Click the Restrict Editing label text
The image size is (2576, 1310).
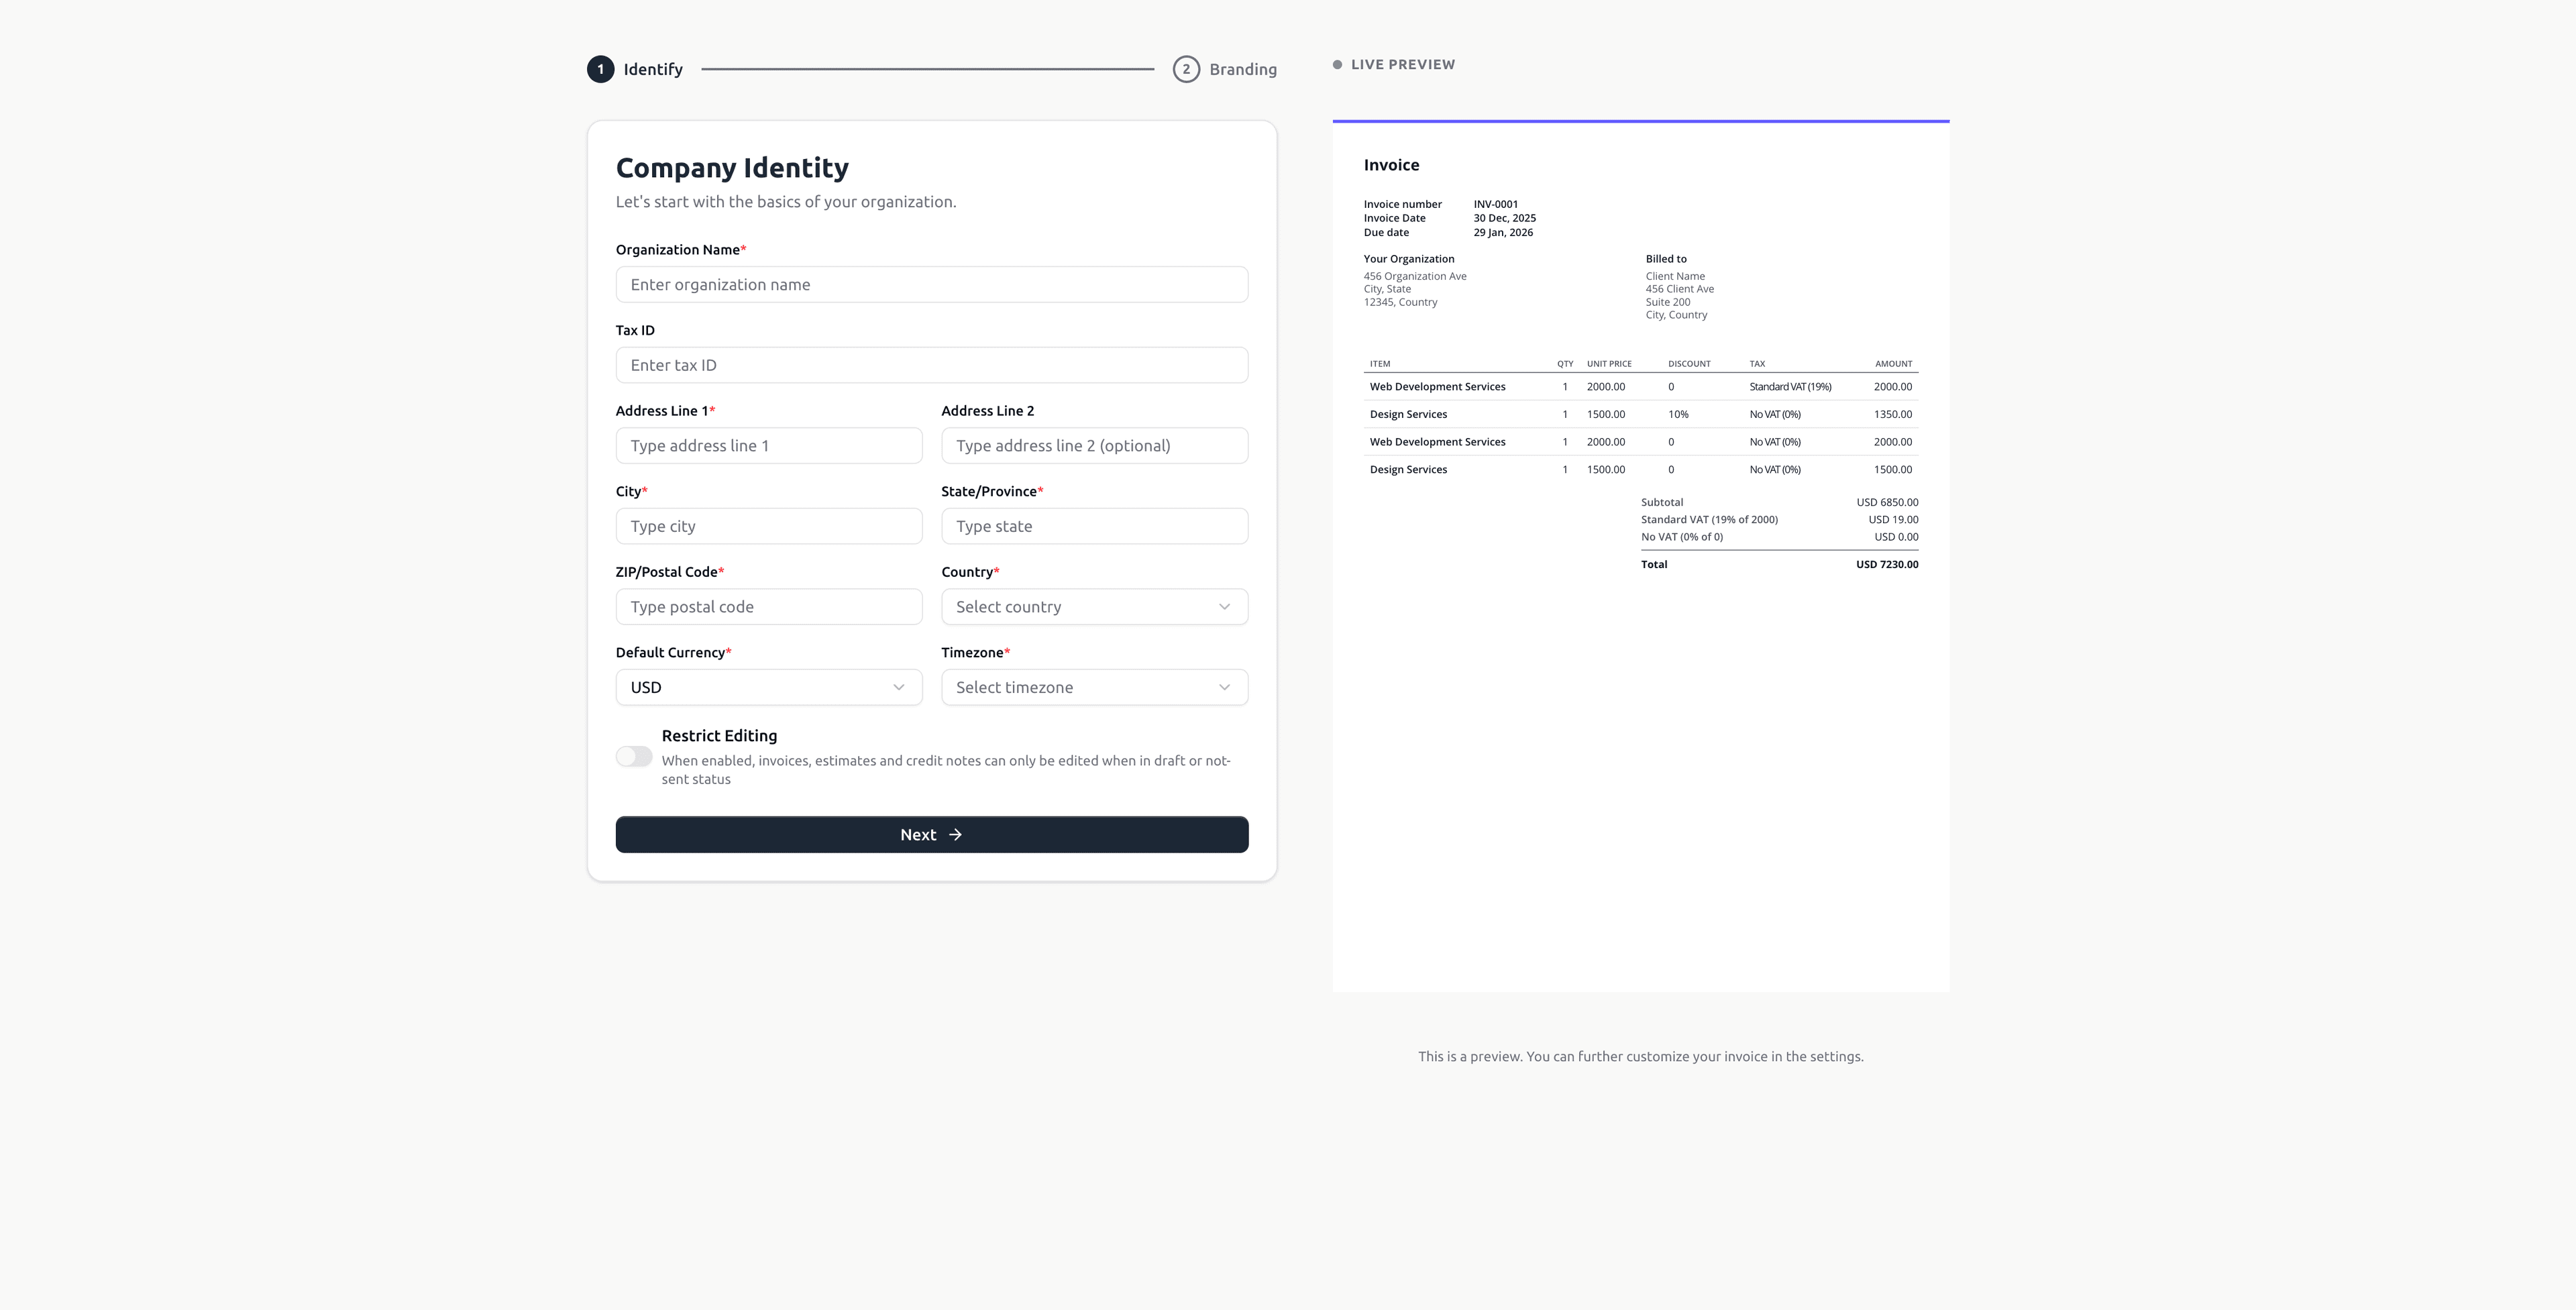719,736
